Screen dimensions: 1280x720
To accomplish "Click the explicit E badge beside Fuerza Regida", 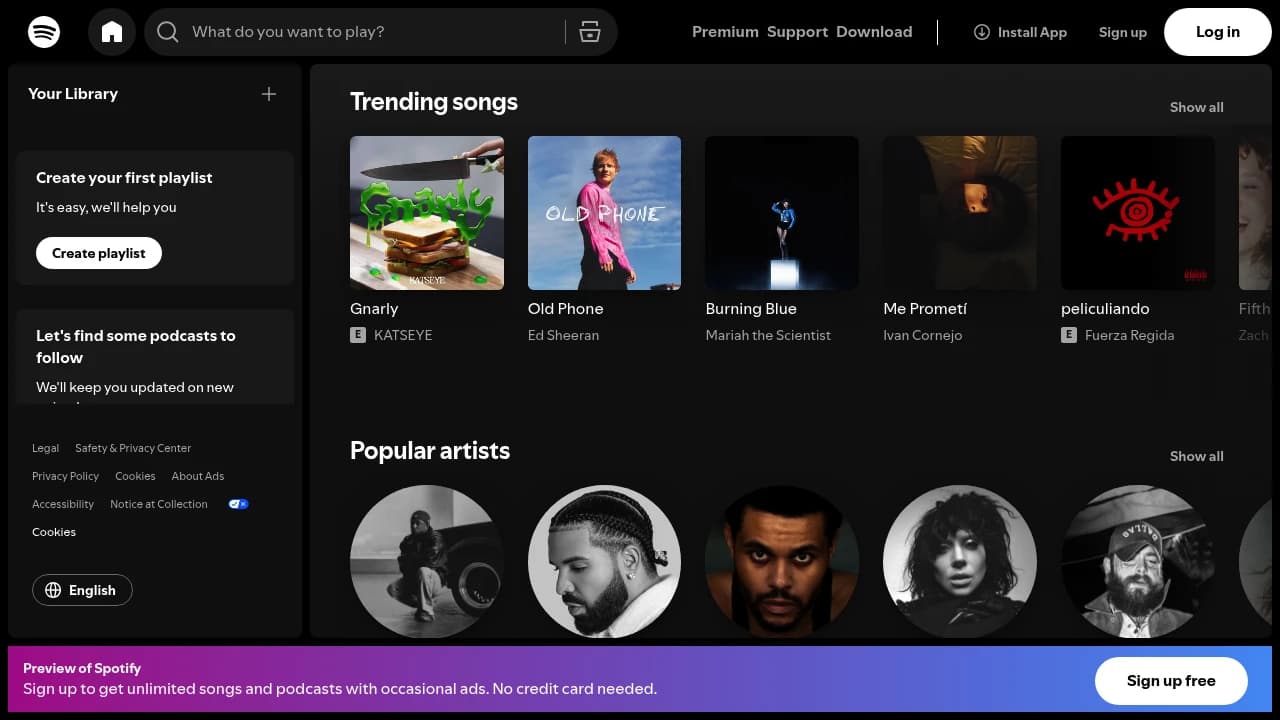I will pyautogui.click(x=1069, y=335).
